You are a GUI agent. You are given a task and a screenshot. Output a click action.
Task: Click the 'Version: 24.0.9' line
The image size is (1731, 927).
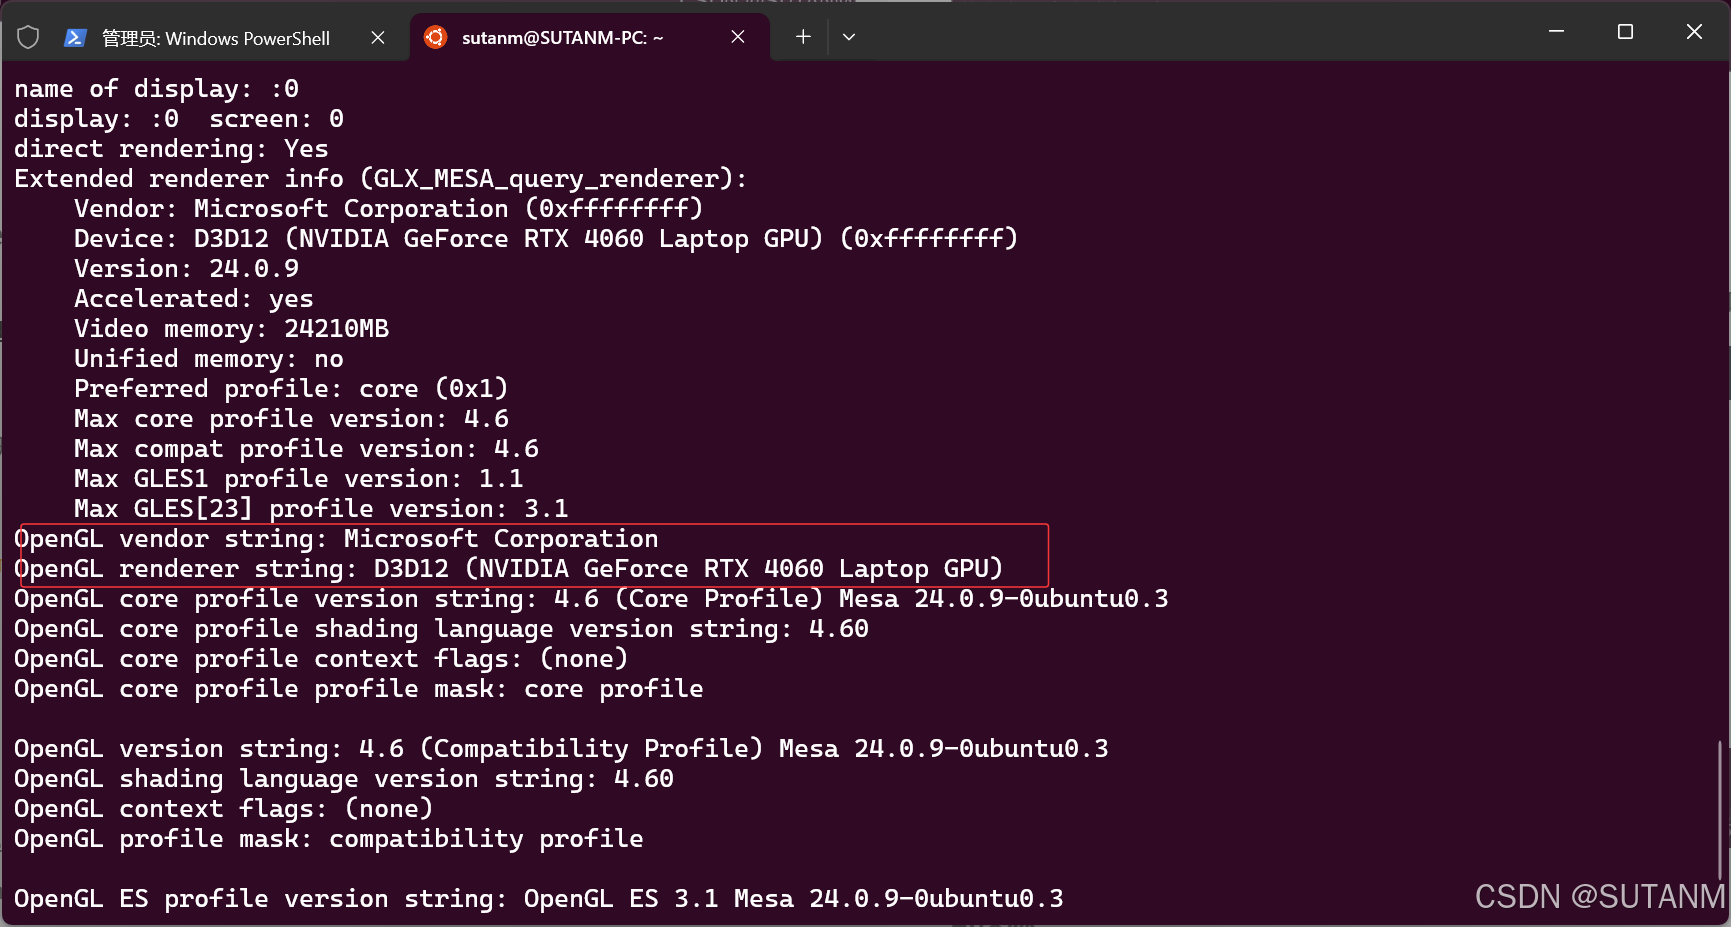click(186, 269)
